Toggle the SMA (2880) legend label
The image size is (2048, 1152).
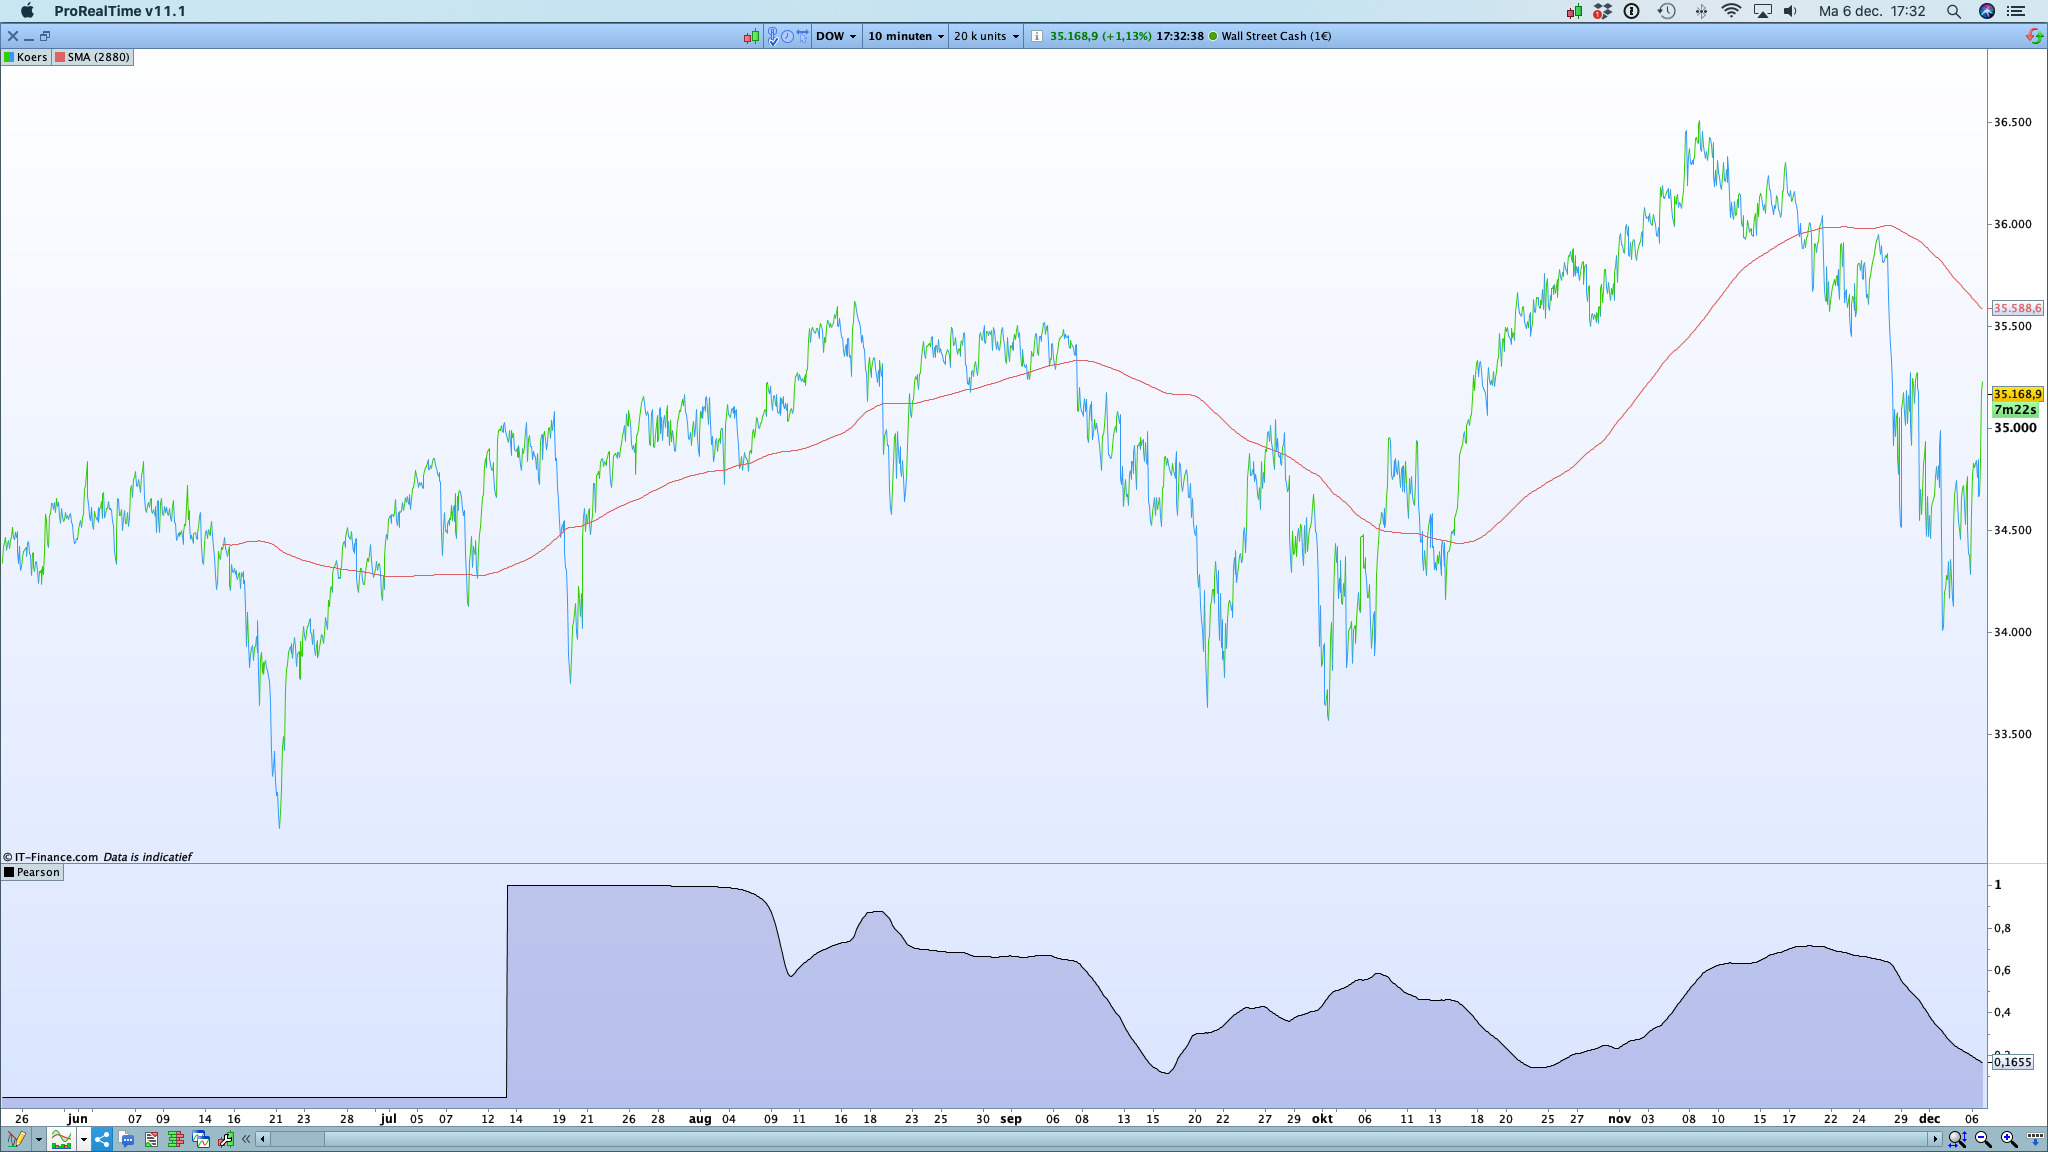pyautogui.click(x=93, y=57)
